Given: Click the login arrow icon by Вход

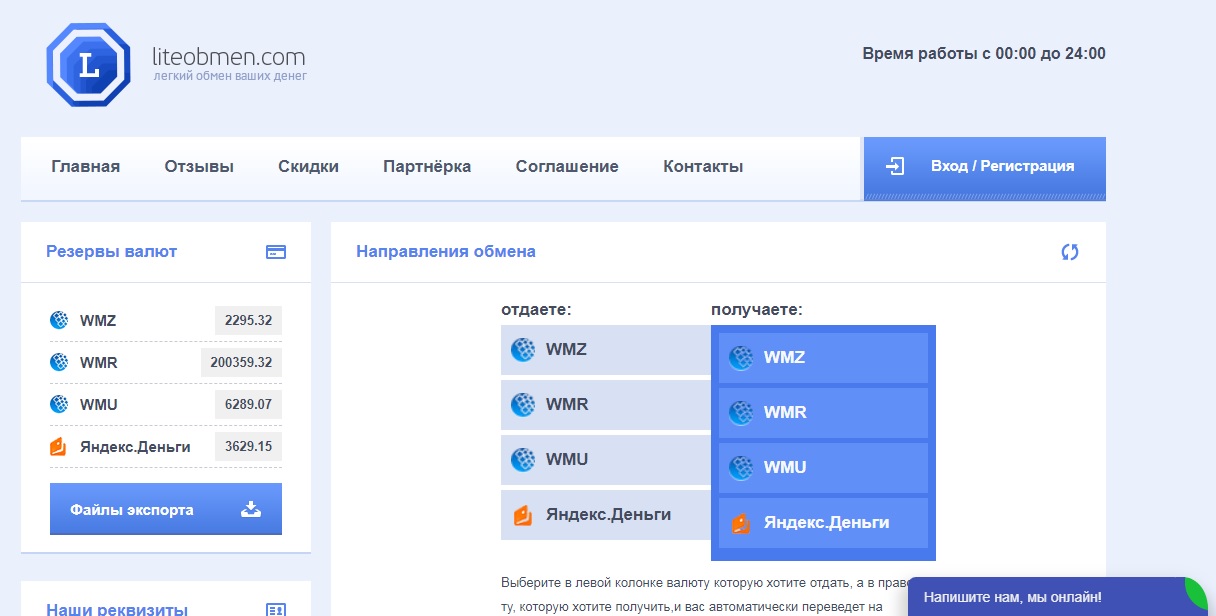Looking at the screenshot, I should (896, 166).
